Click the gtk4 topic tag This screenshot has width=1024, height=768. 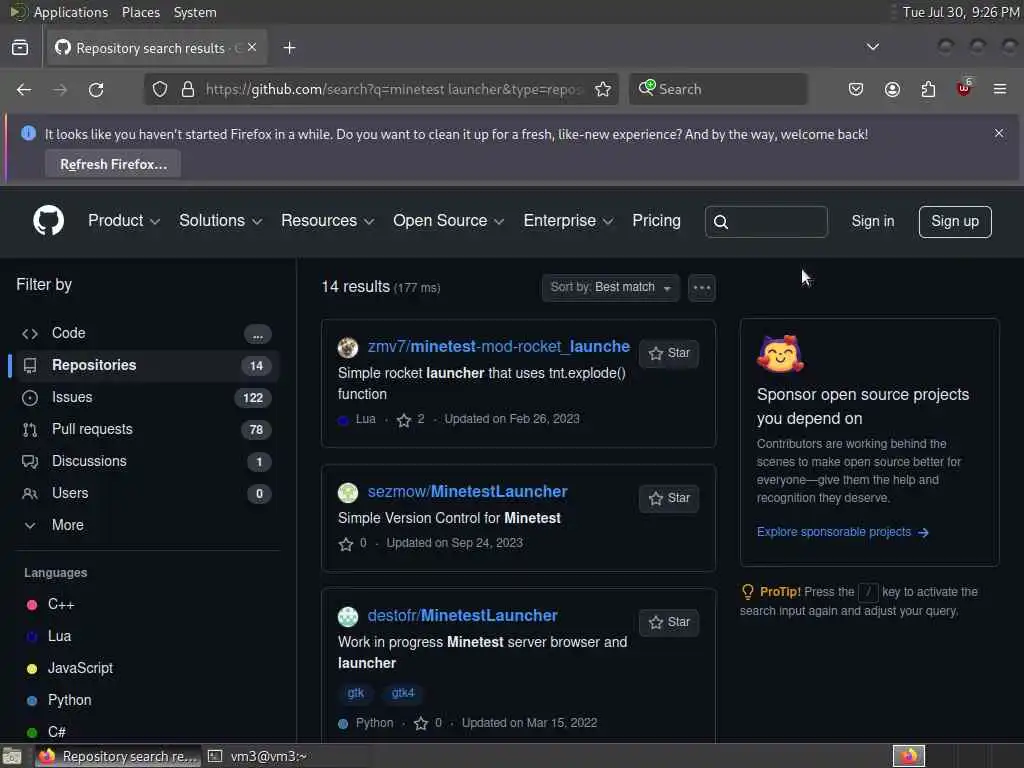(x=402, y=693)
